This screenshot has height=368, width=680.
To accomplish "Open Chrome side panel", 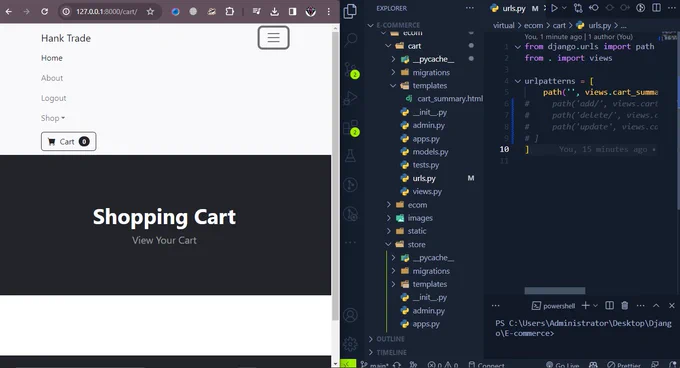I will click(293, 12).
